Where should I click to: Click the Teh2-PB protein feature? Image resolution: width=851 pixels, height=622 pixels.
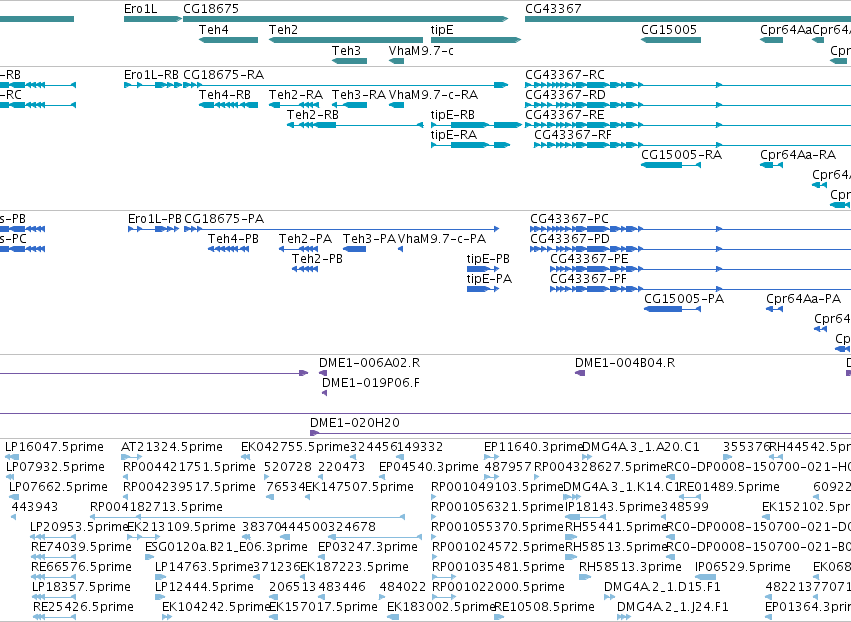pyautogui.click(x=305, y=269)
